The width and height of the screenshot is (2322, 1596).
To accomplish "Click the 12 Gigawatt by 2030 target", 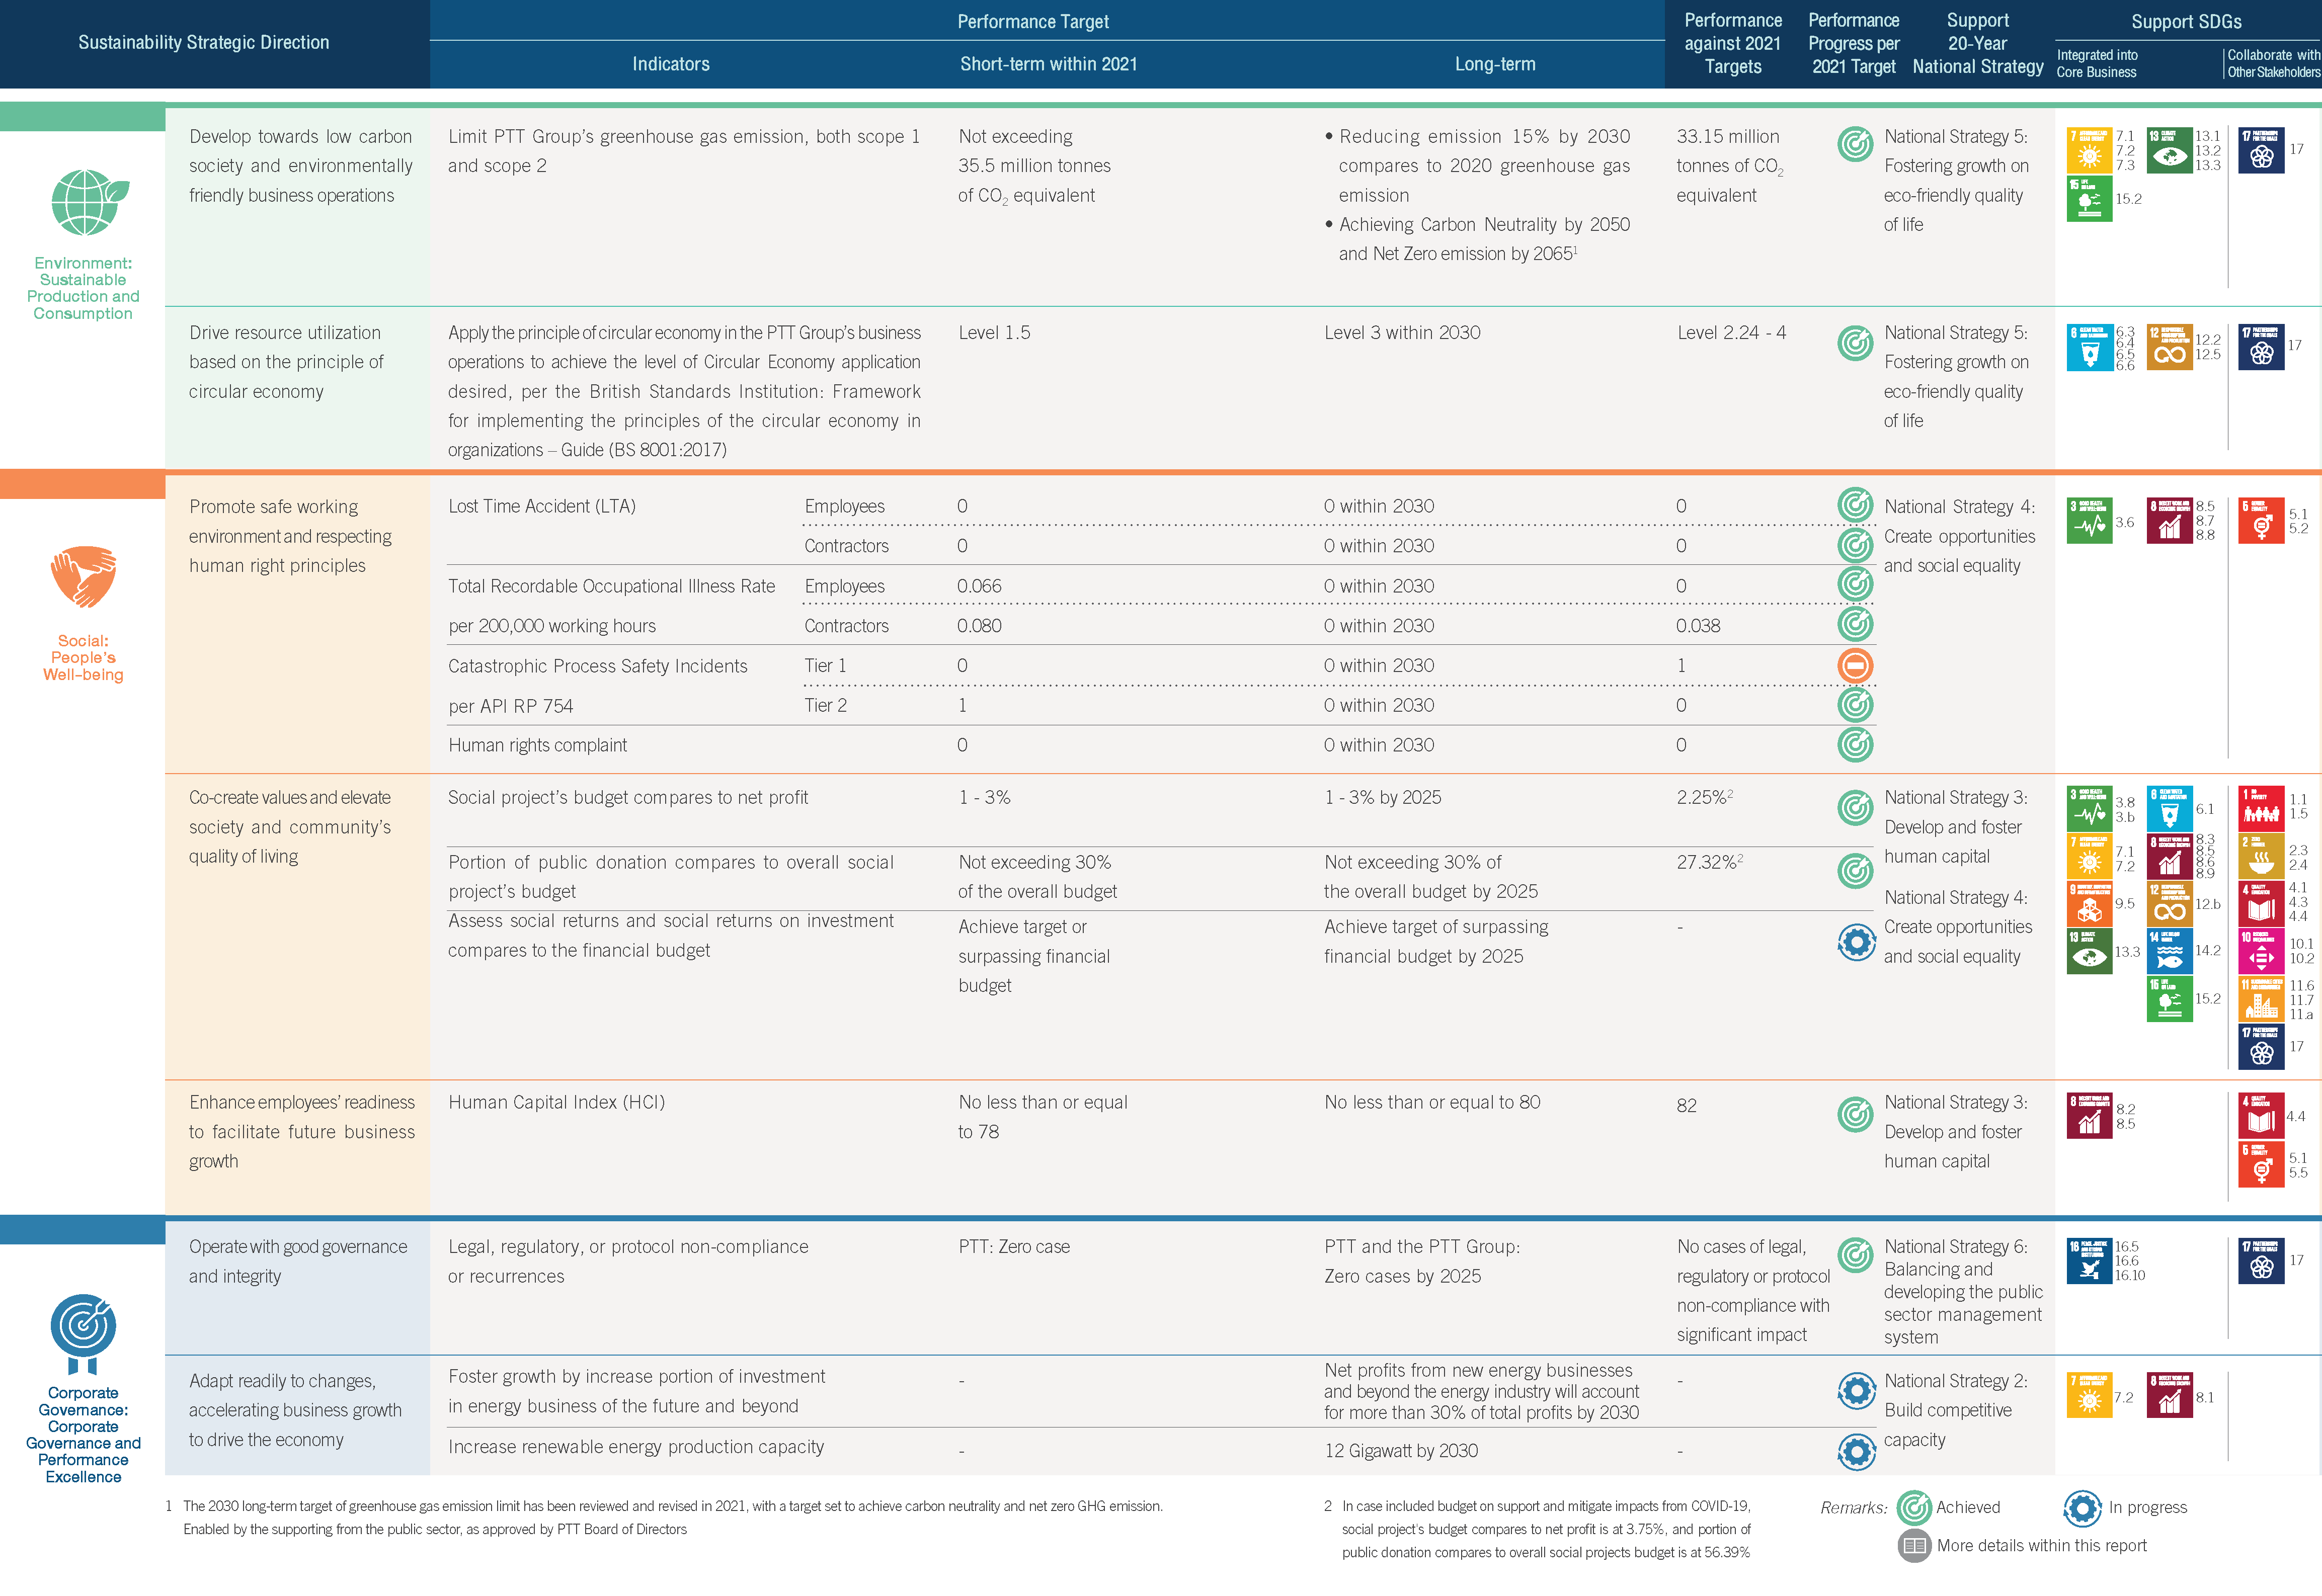I will [x=1401, y=1451].
